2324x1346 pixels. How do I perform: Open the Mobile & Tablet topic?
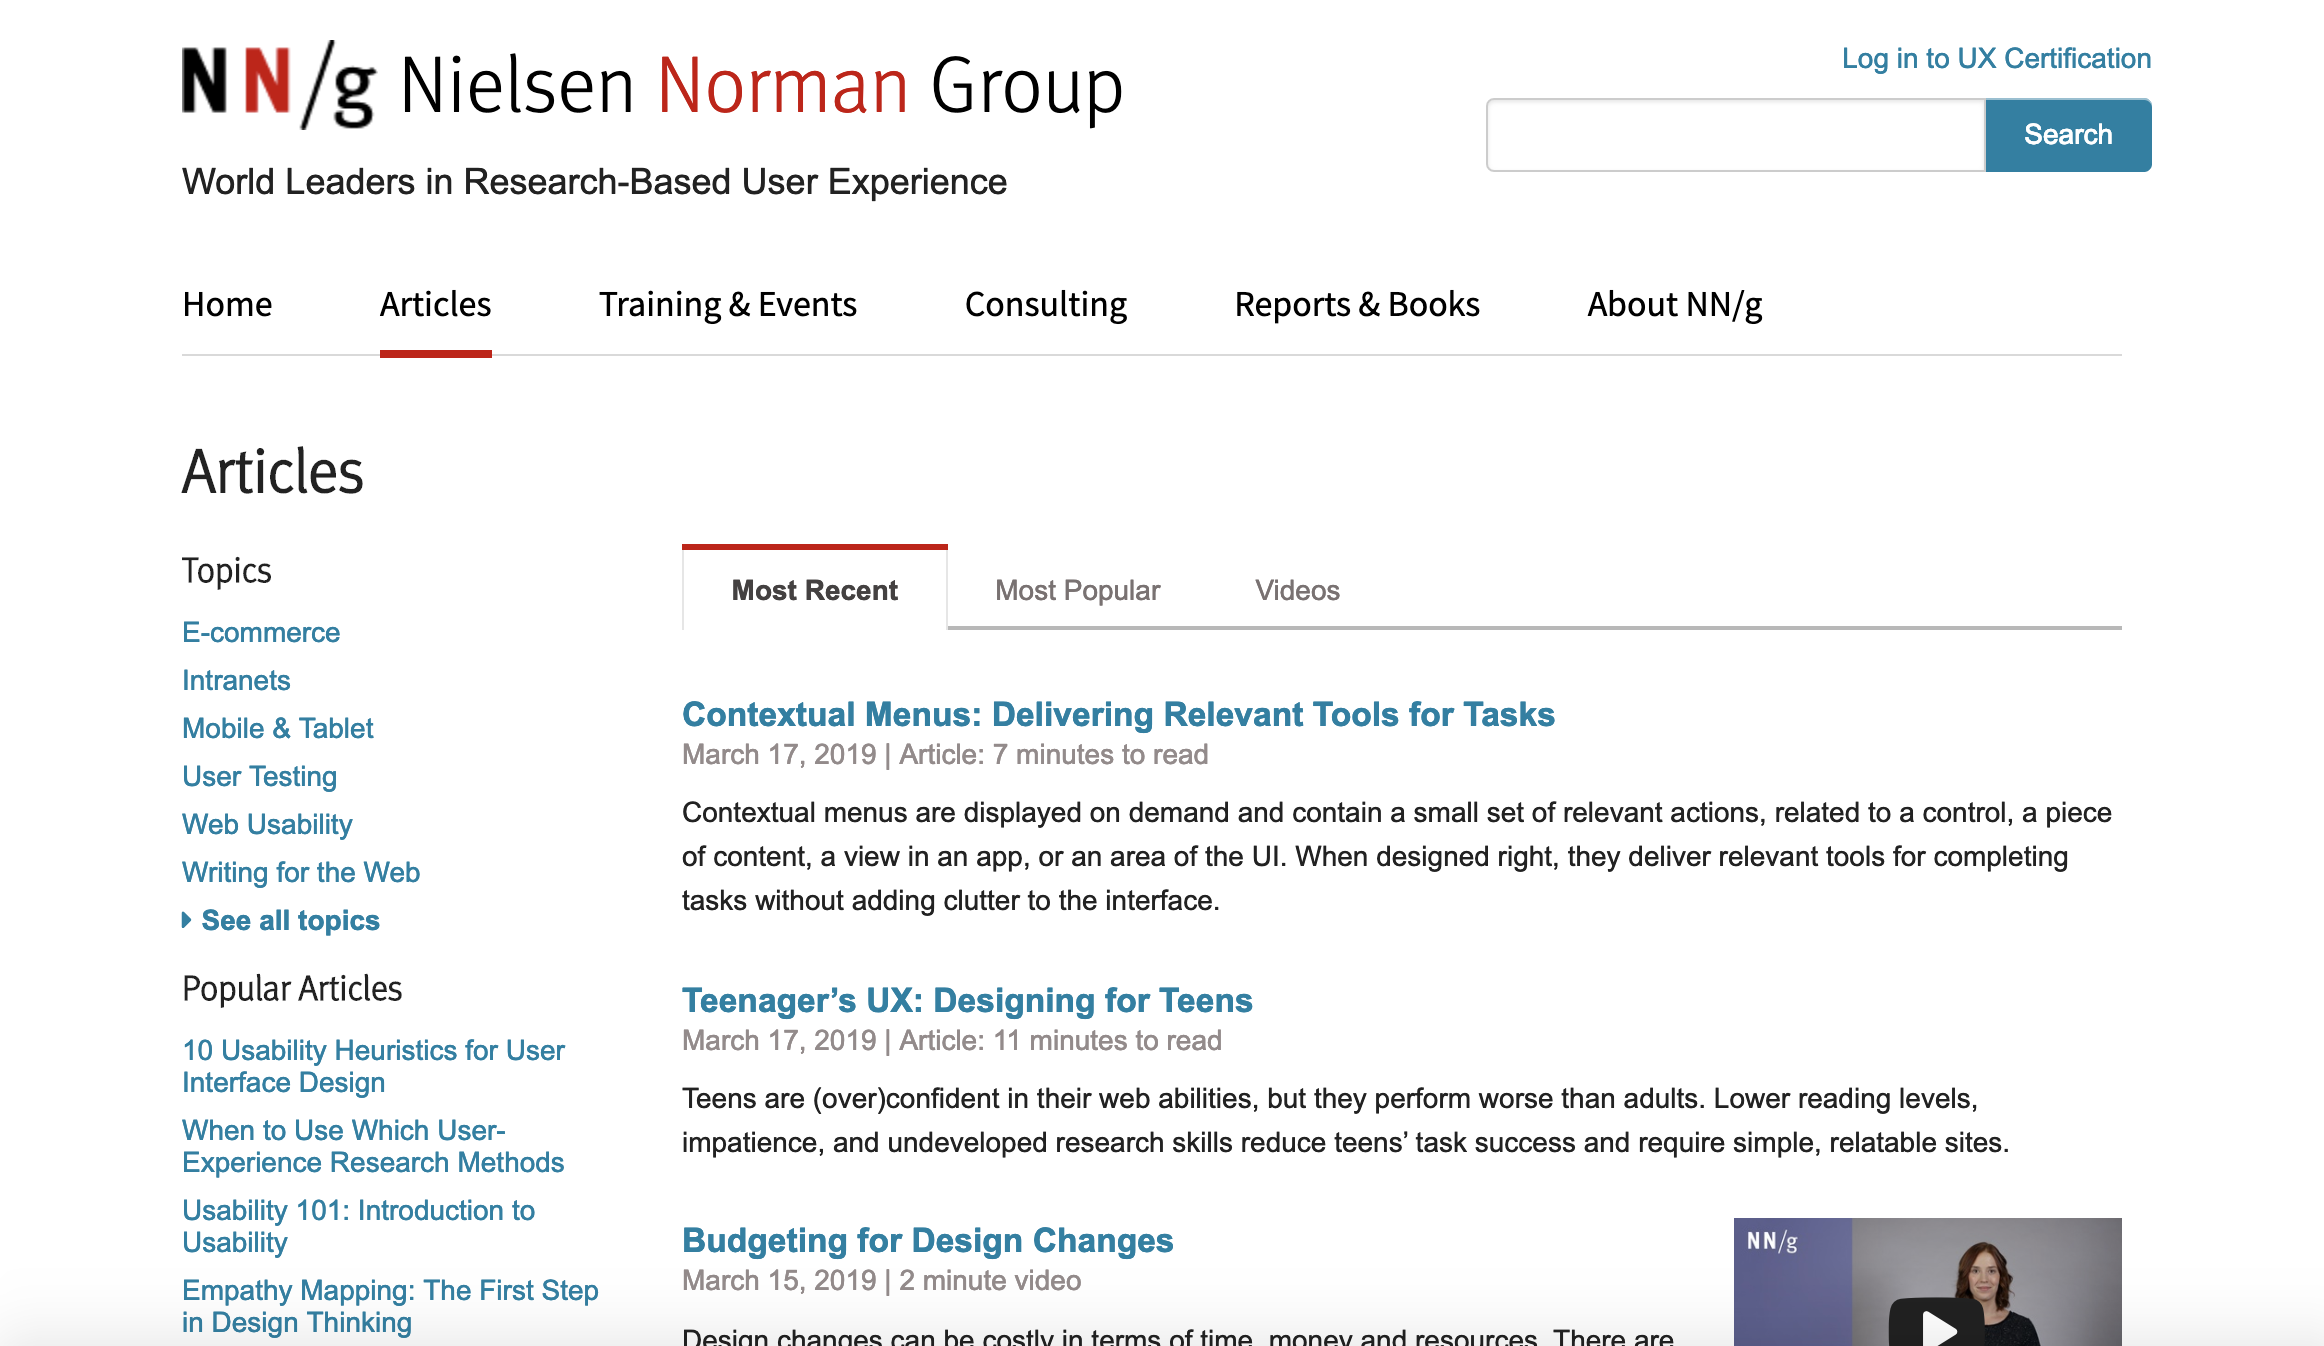coord(278,728)
